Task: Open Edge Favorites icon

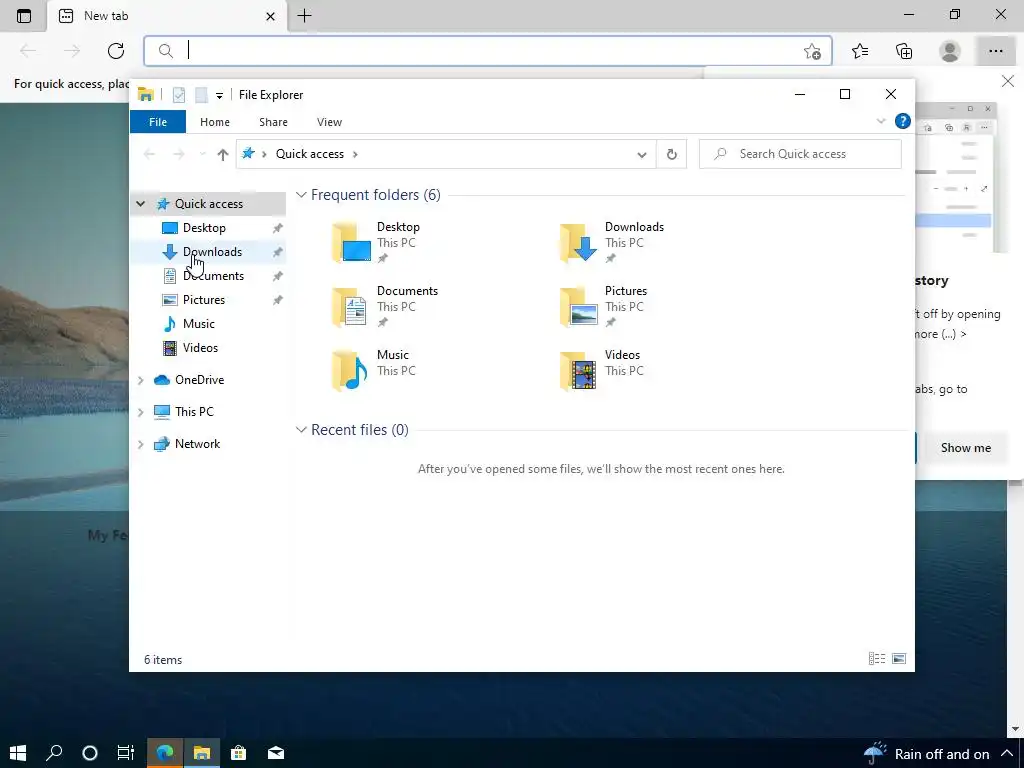Action: (860, 51)
